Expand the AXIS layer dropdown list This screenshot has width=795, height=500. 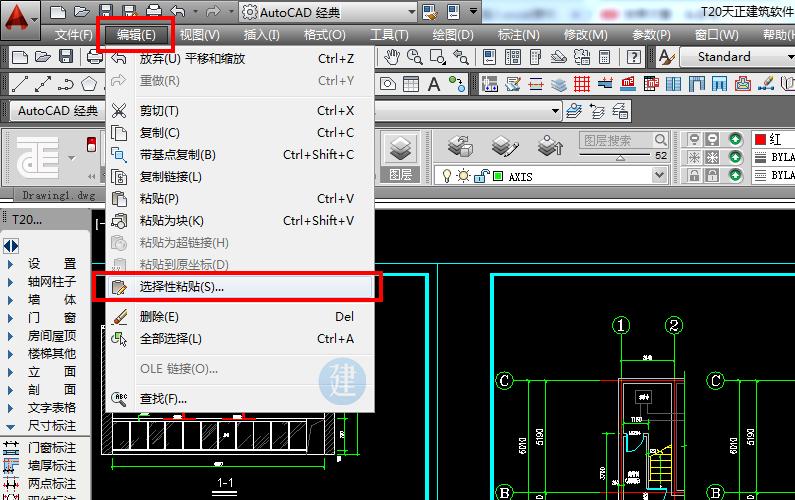pyautogui.click(x=659, y=176)
